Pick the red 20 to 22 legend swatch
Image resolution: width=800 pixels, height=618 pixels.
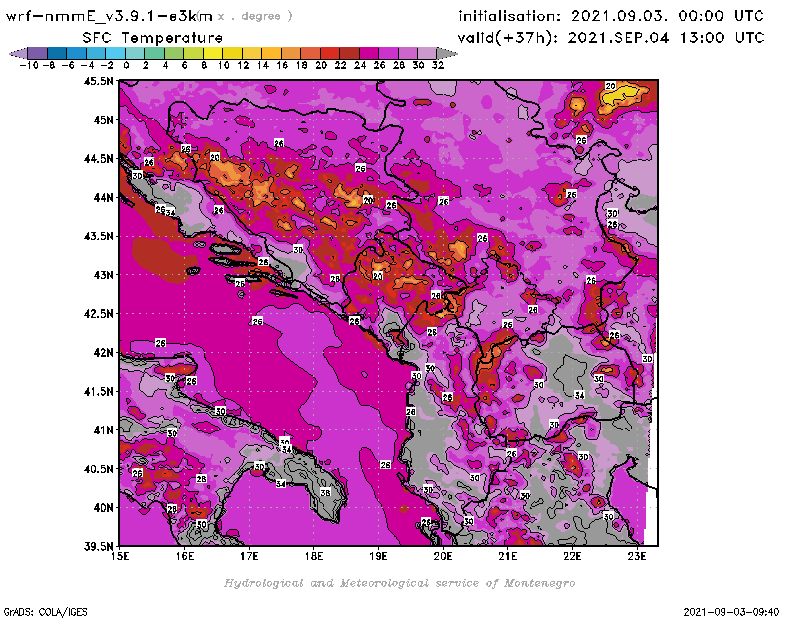pyautogui.click(x=330, y=53)
